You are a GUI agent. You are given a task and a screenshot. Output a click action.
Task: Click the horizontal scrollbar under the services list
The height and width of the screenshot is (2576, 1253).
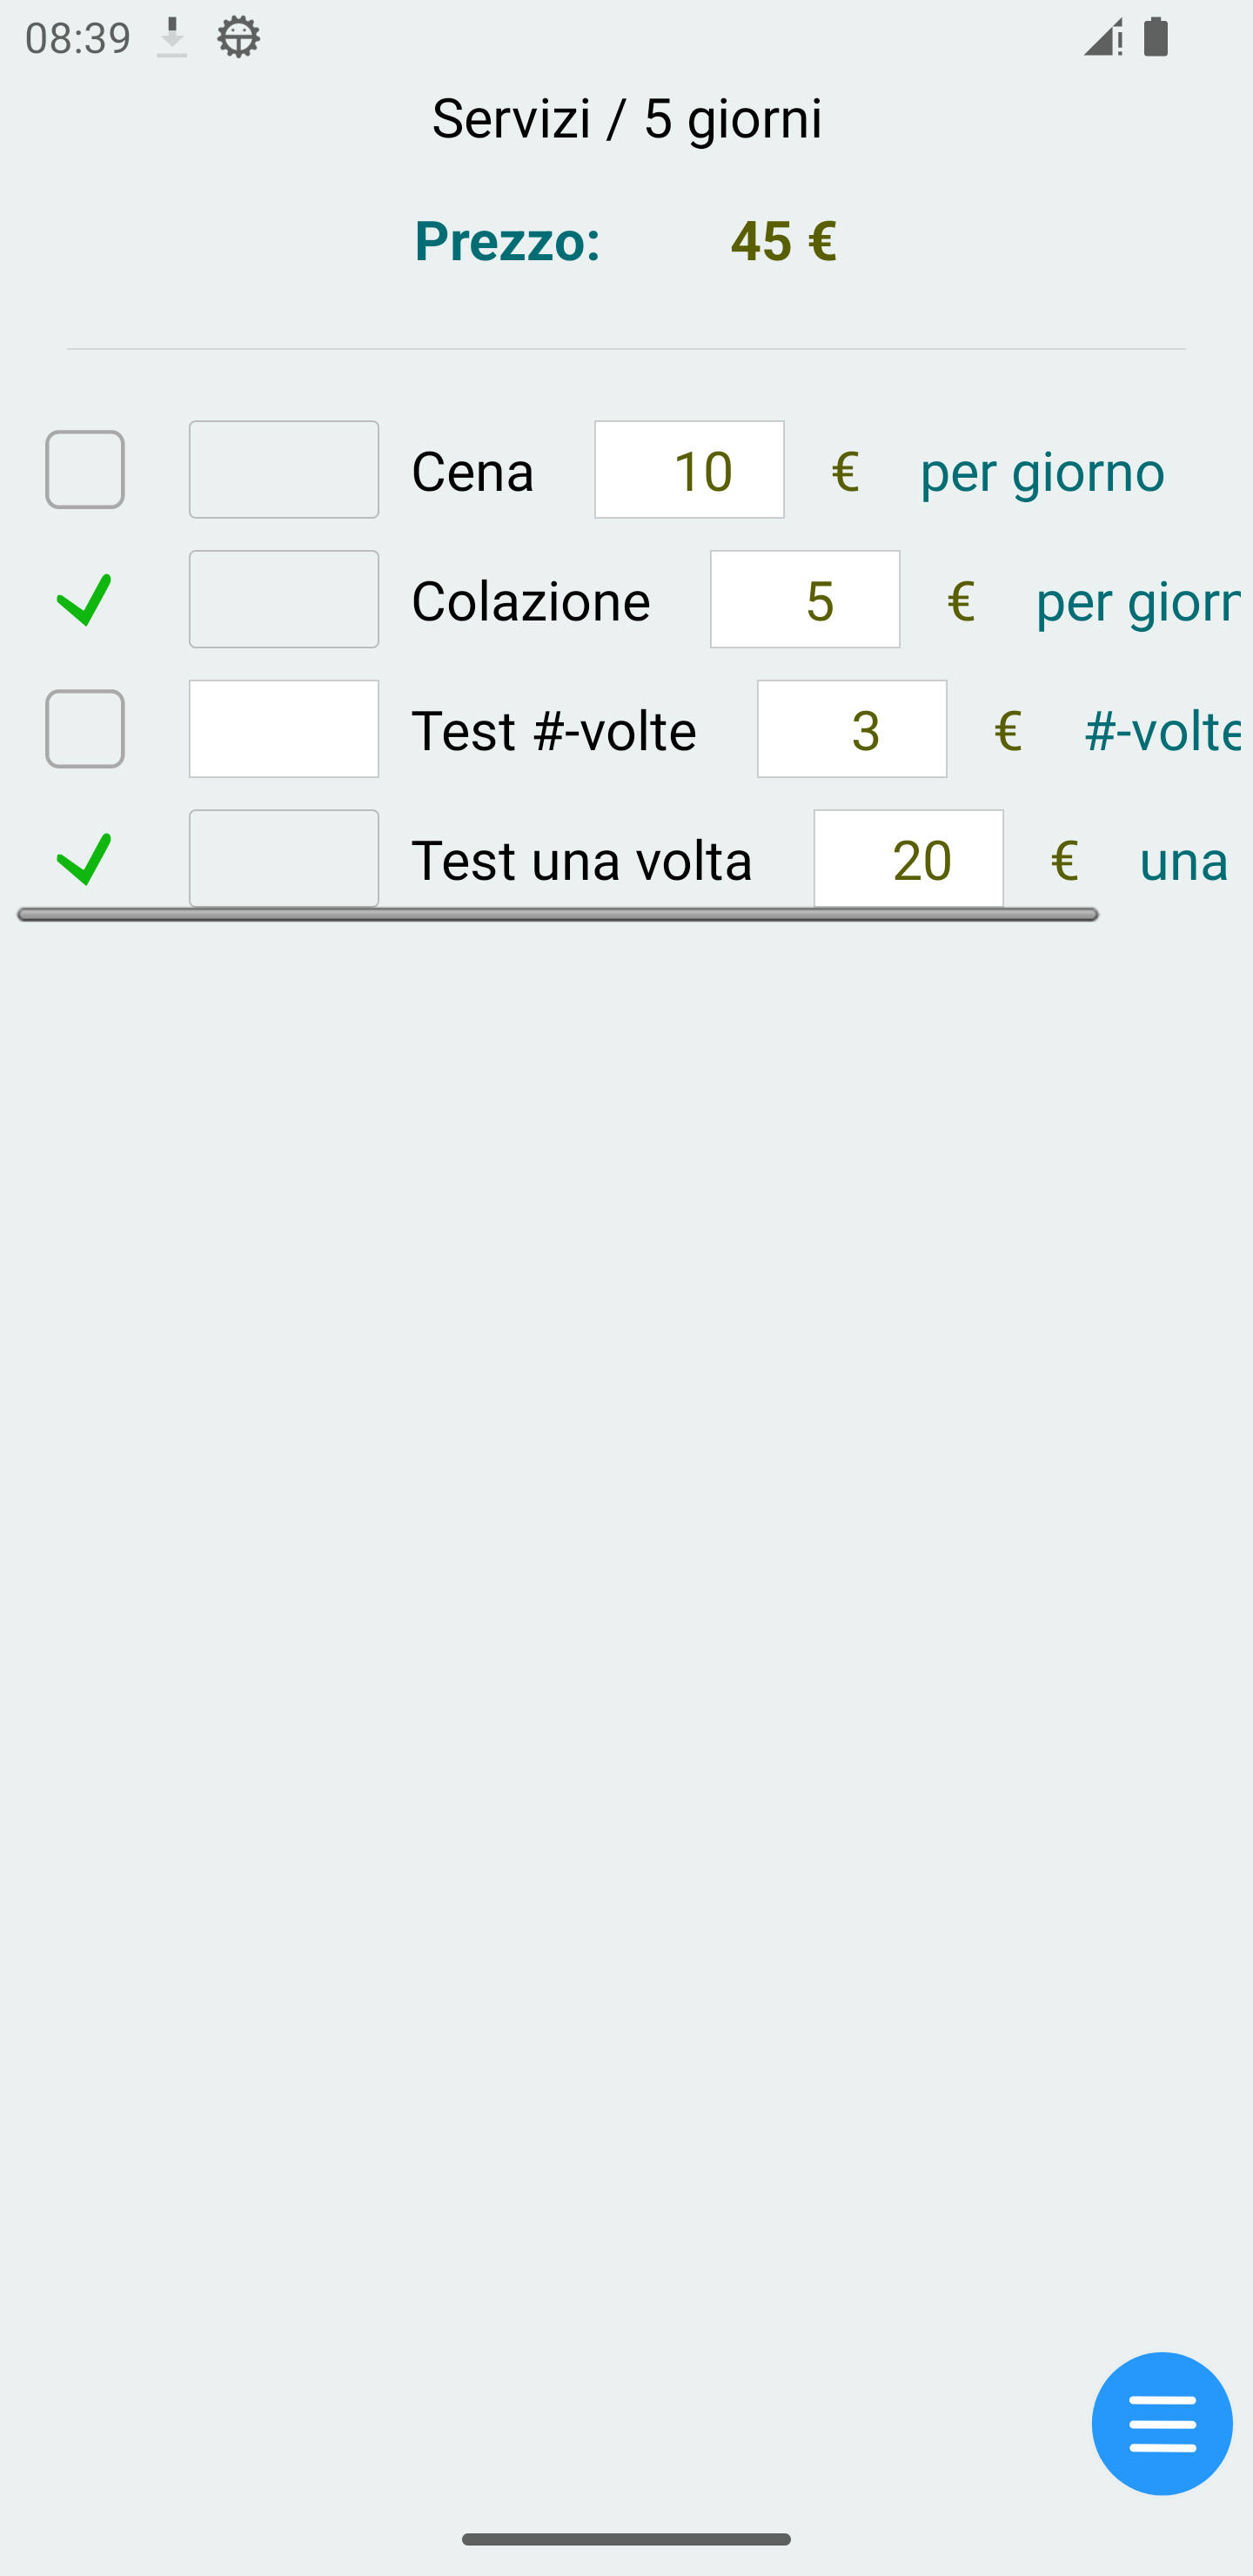click(558, 915)
